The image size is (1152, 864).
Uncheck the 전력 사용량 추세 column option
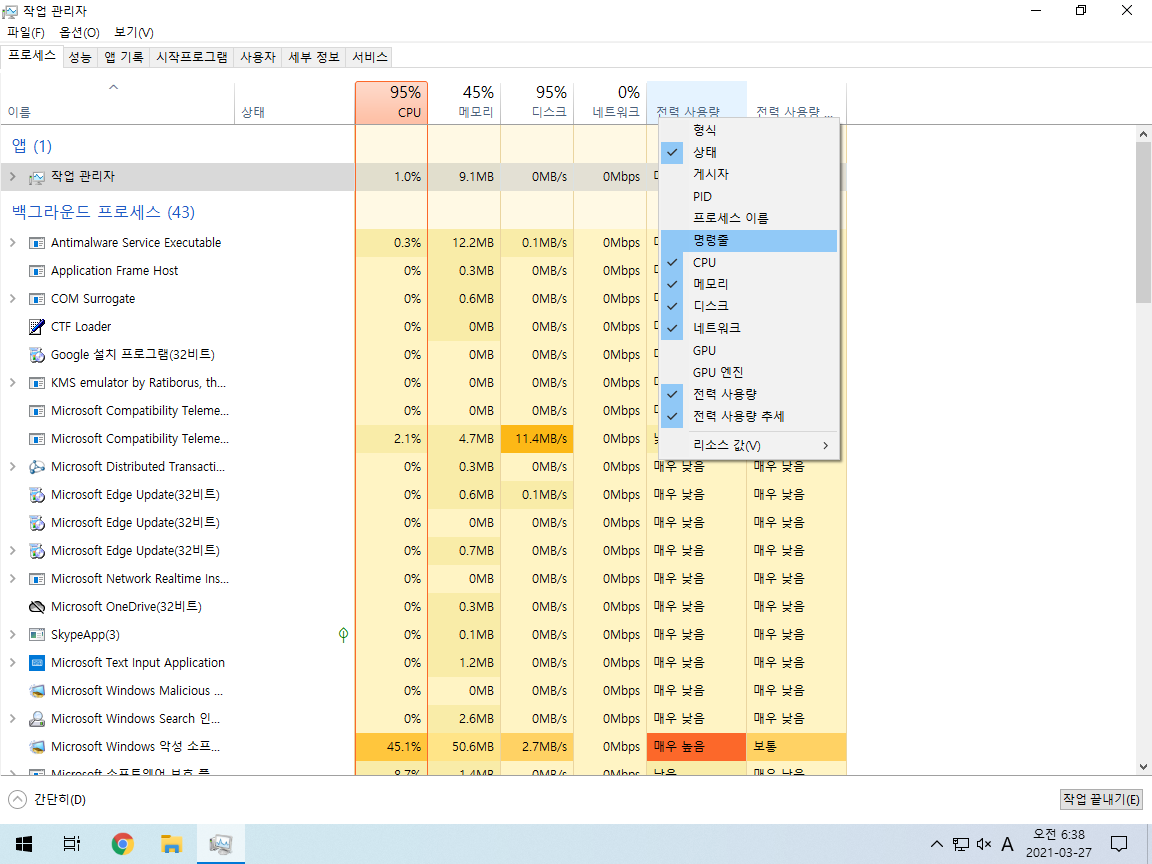749,417
